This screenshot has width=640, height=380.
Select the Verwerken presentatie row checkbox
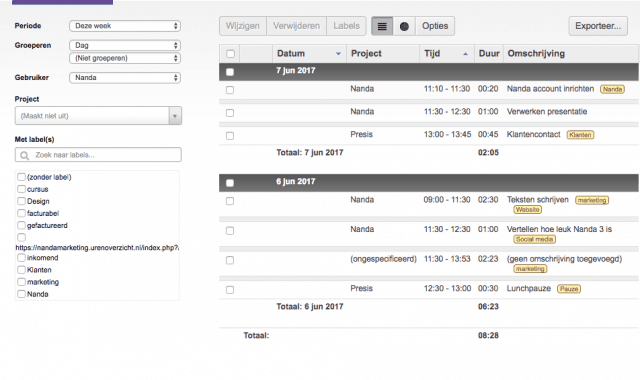(230, 113)
